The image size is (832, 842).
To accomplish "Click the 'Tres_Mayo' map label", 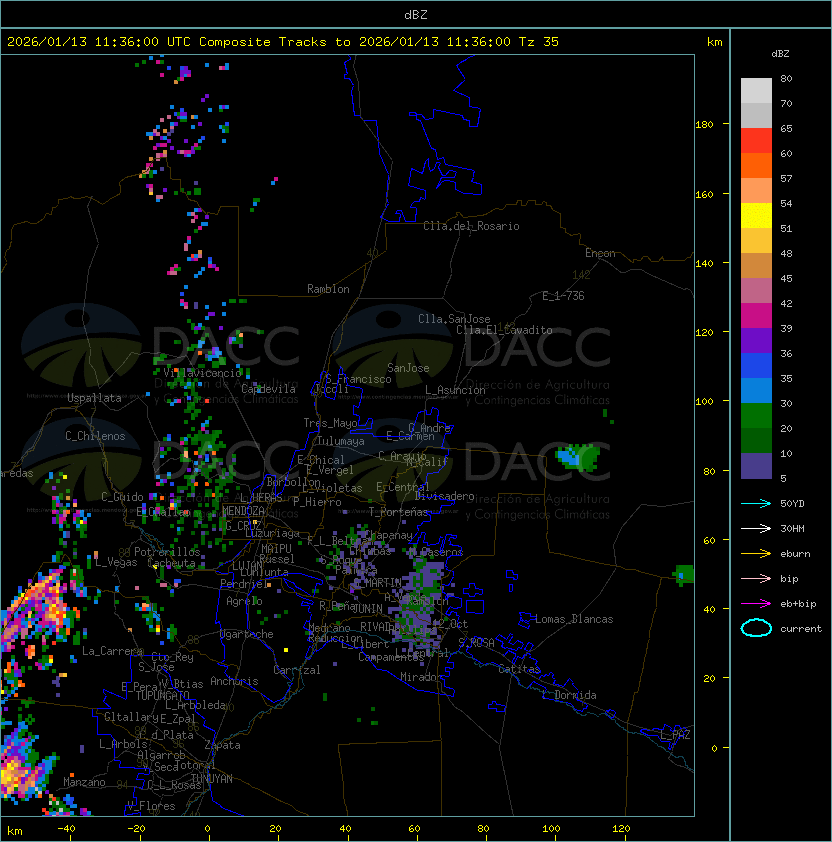I will (330, 423).
